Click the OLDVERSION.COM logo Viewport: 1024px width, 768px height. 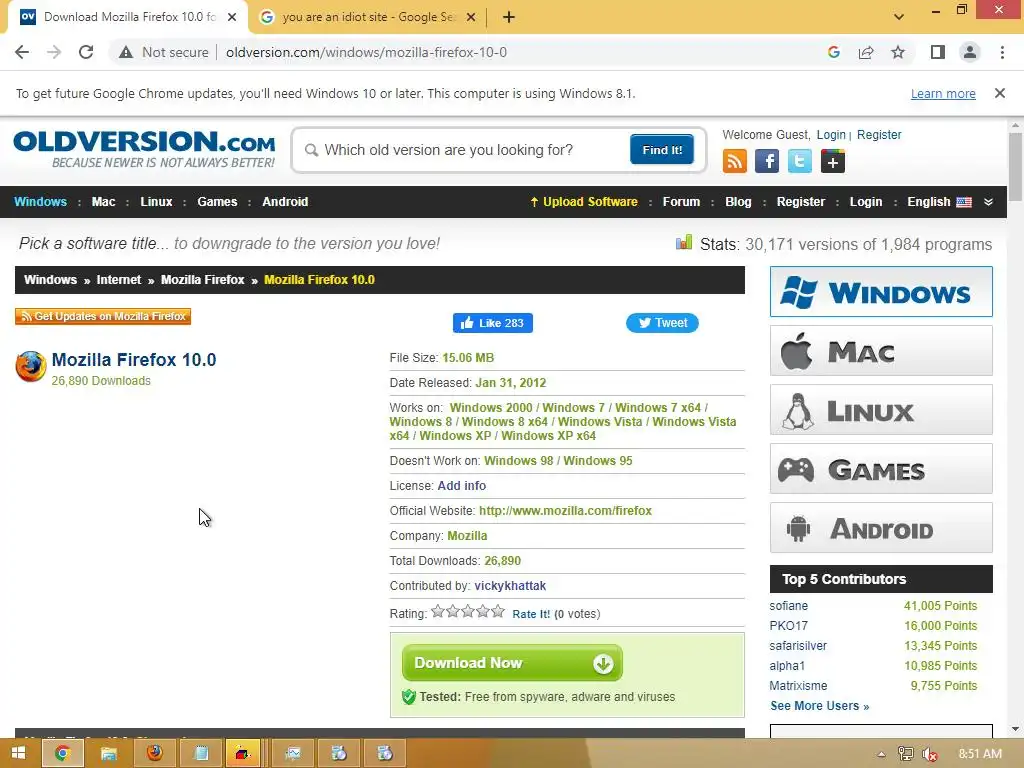point(144,150)
